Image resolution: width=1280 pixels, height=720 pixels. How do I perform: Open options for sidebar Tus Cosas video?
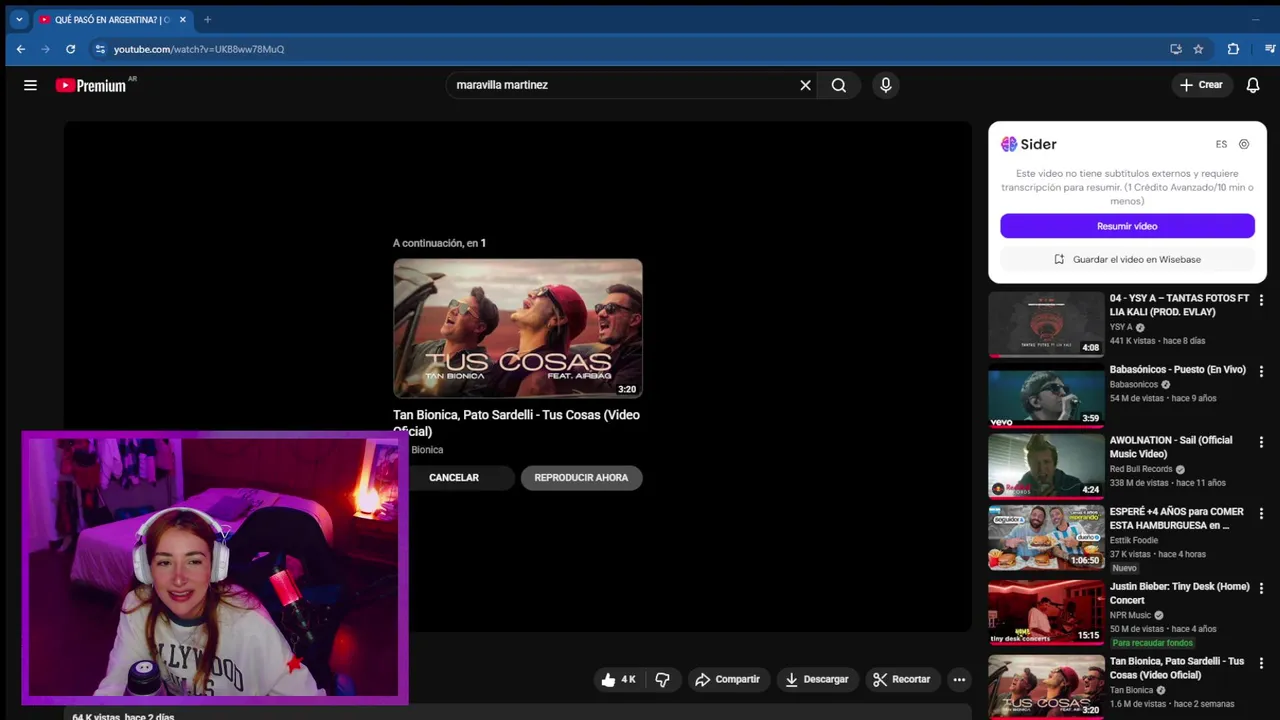click(x=1261, y=663)
